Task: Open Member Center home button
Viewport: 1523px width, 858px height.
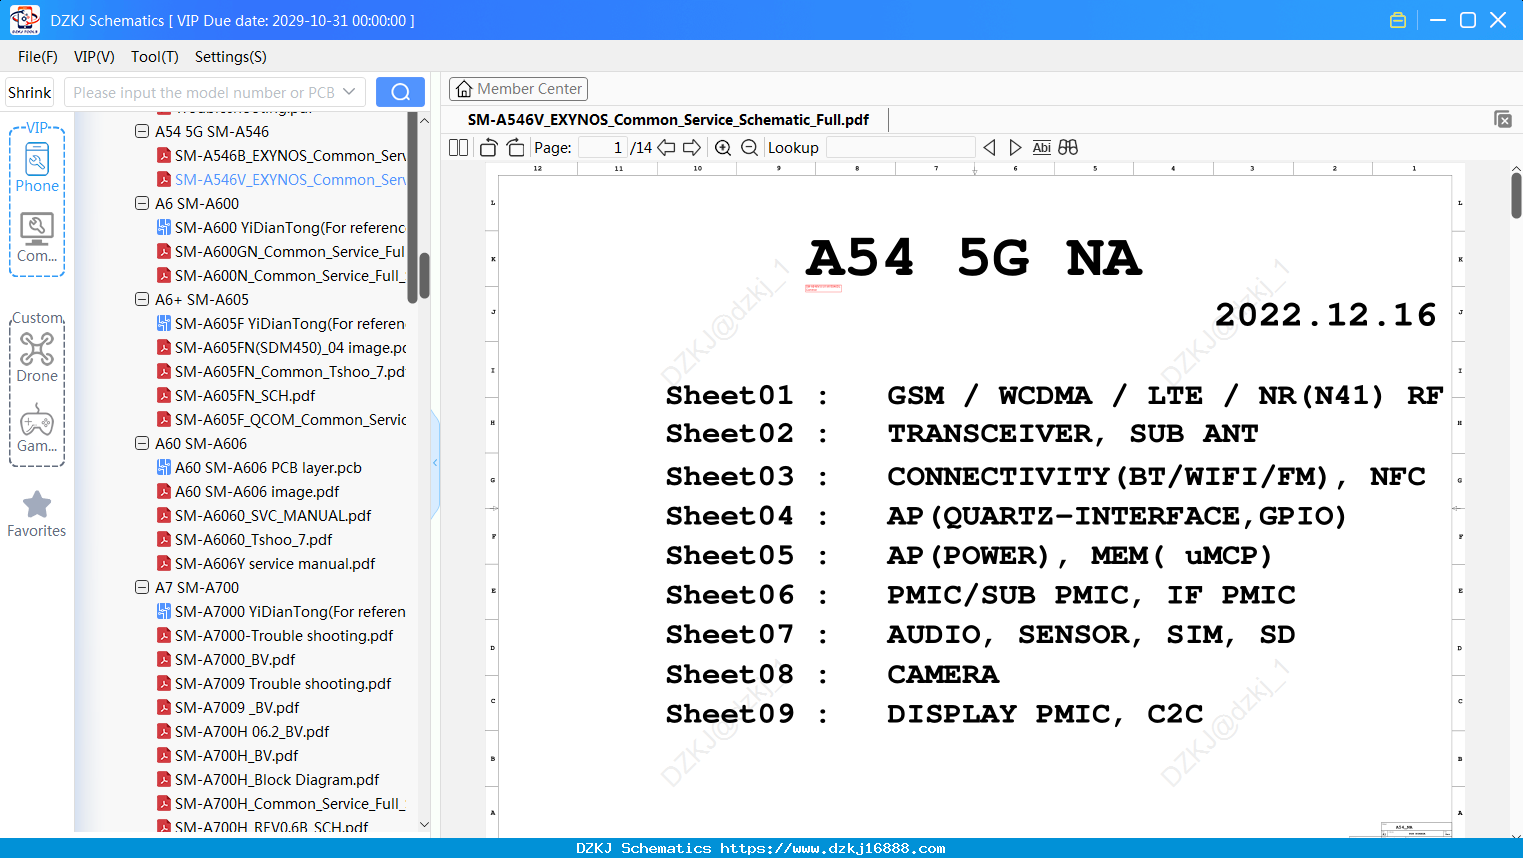Action: pyautogui.click(x=518, y=89)
